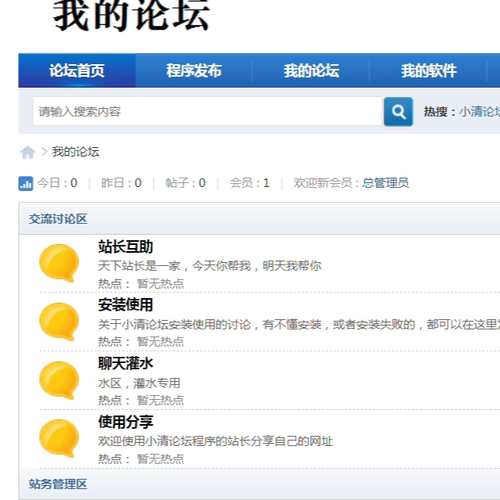Click the 欢迎使用小清论坛程序 description text
Image resolution: width=500 pixels, height=500 pixels.
point(216,441)
